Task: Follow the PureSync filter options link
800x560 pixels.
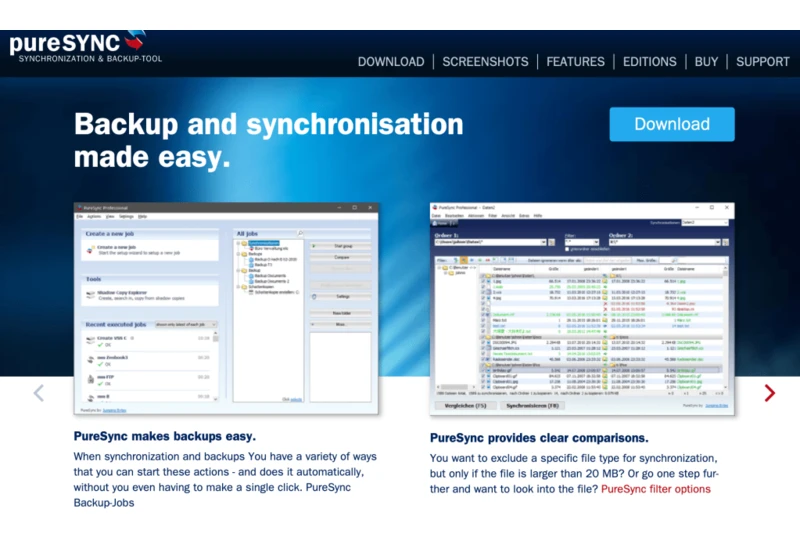Action: [656, 489]
